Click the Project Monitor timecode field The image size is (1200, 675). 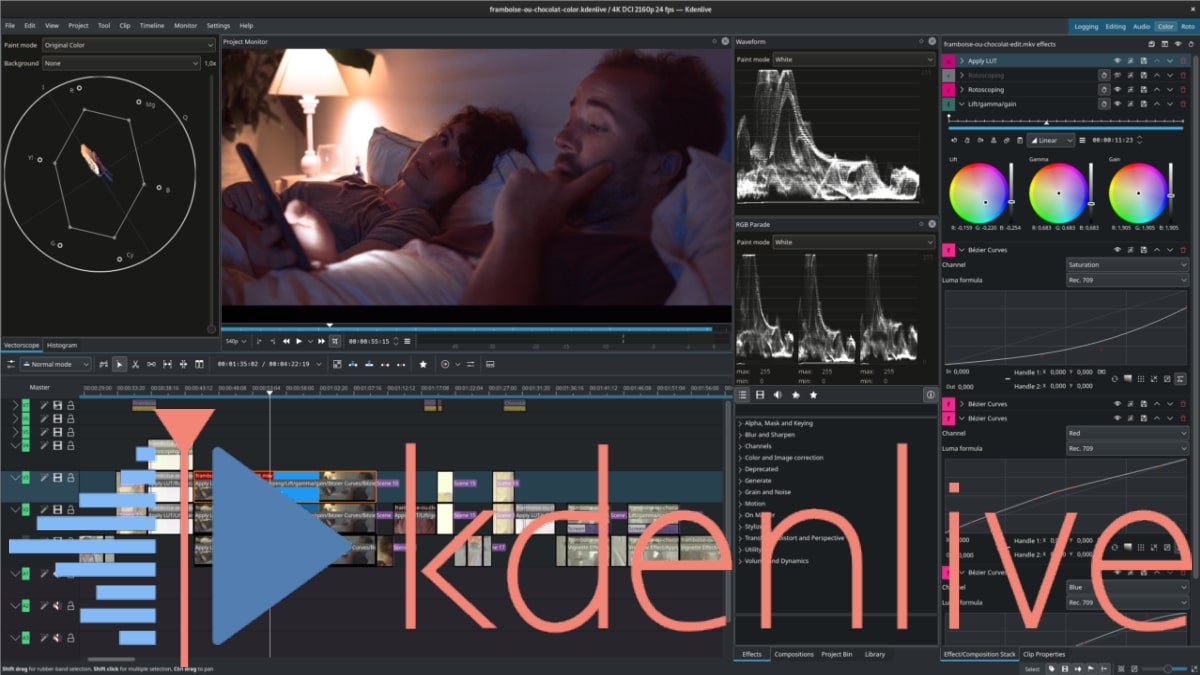(x=369, y=341)
